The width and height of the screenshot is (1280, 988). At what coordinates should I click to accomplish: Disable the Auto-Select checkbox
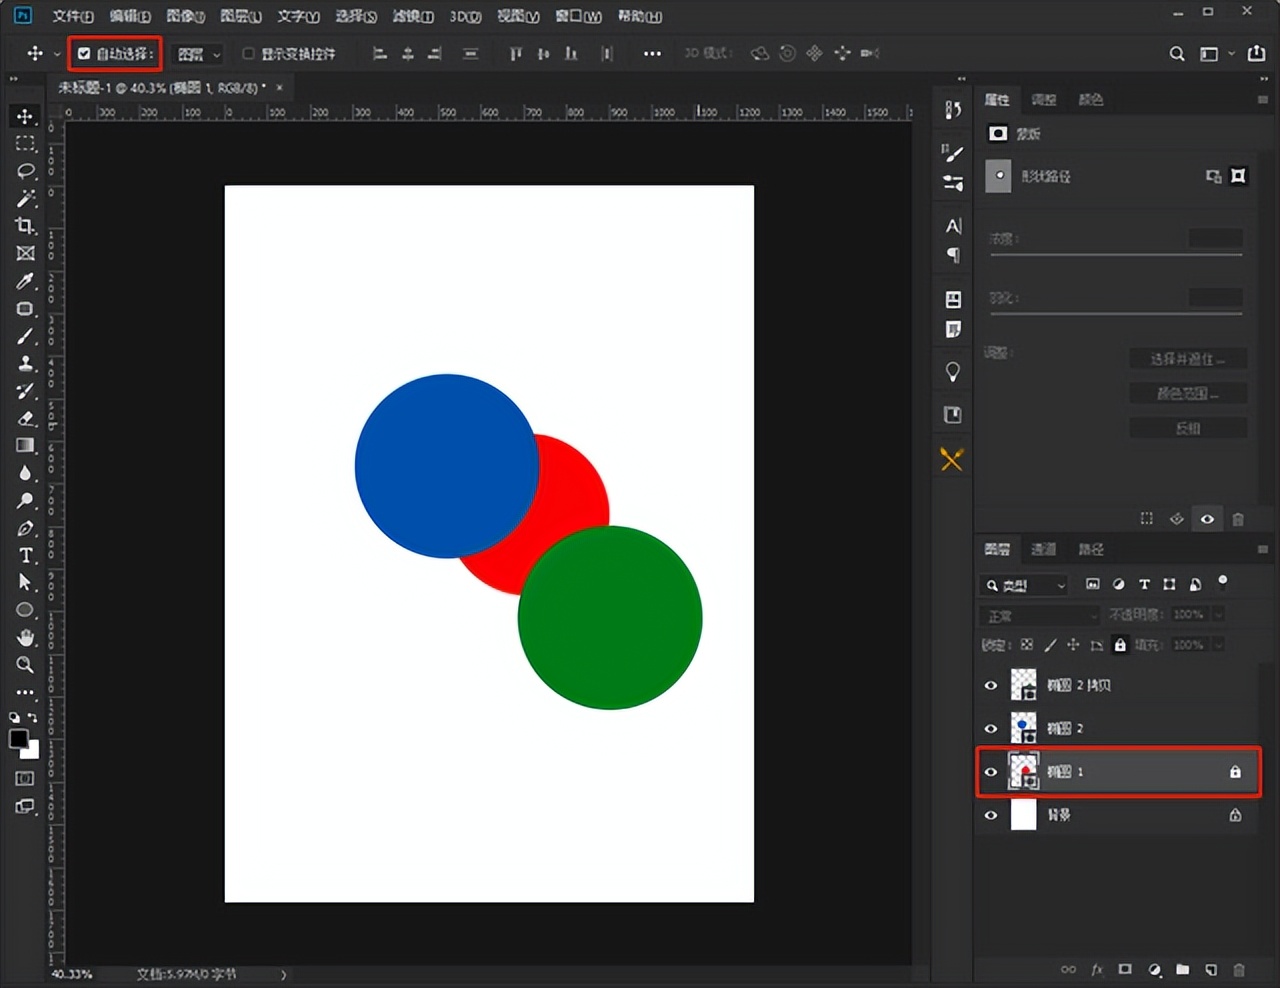85,54
